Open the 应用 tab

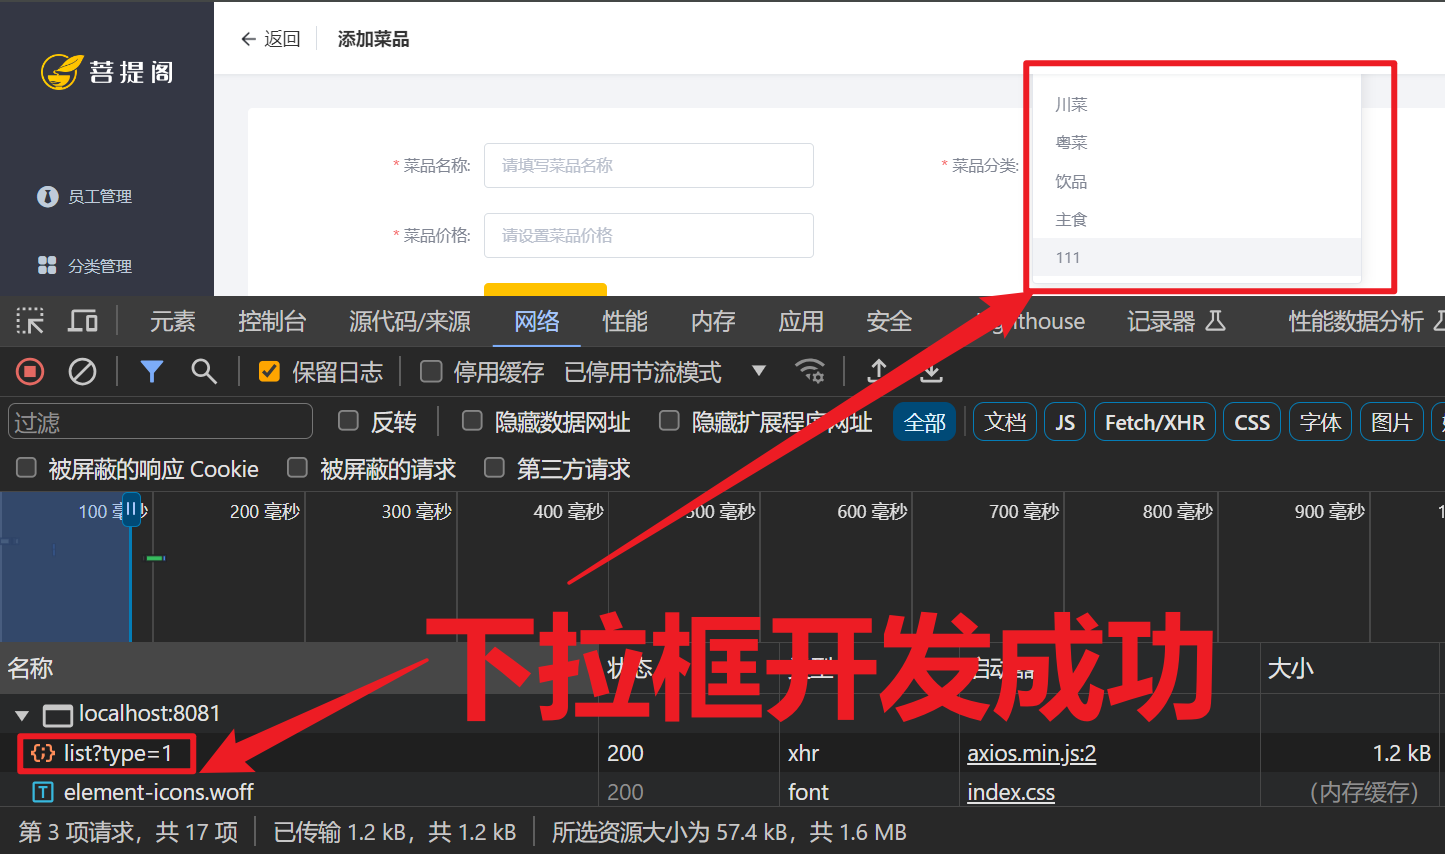tap(801, 321)
